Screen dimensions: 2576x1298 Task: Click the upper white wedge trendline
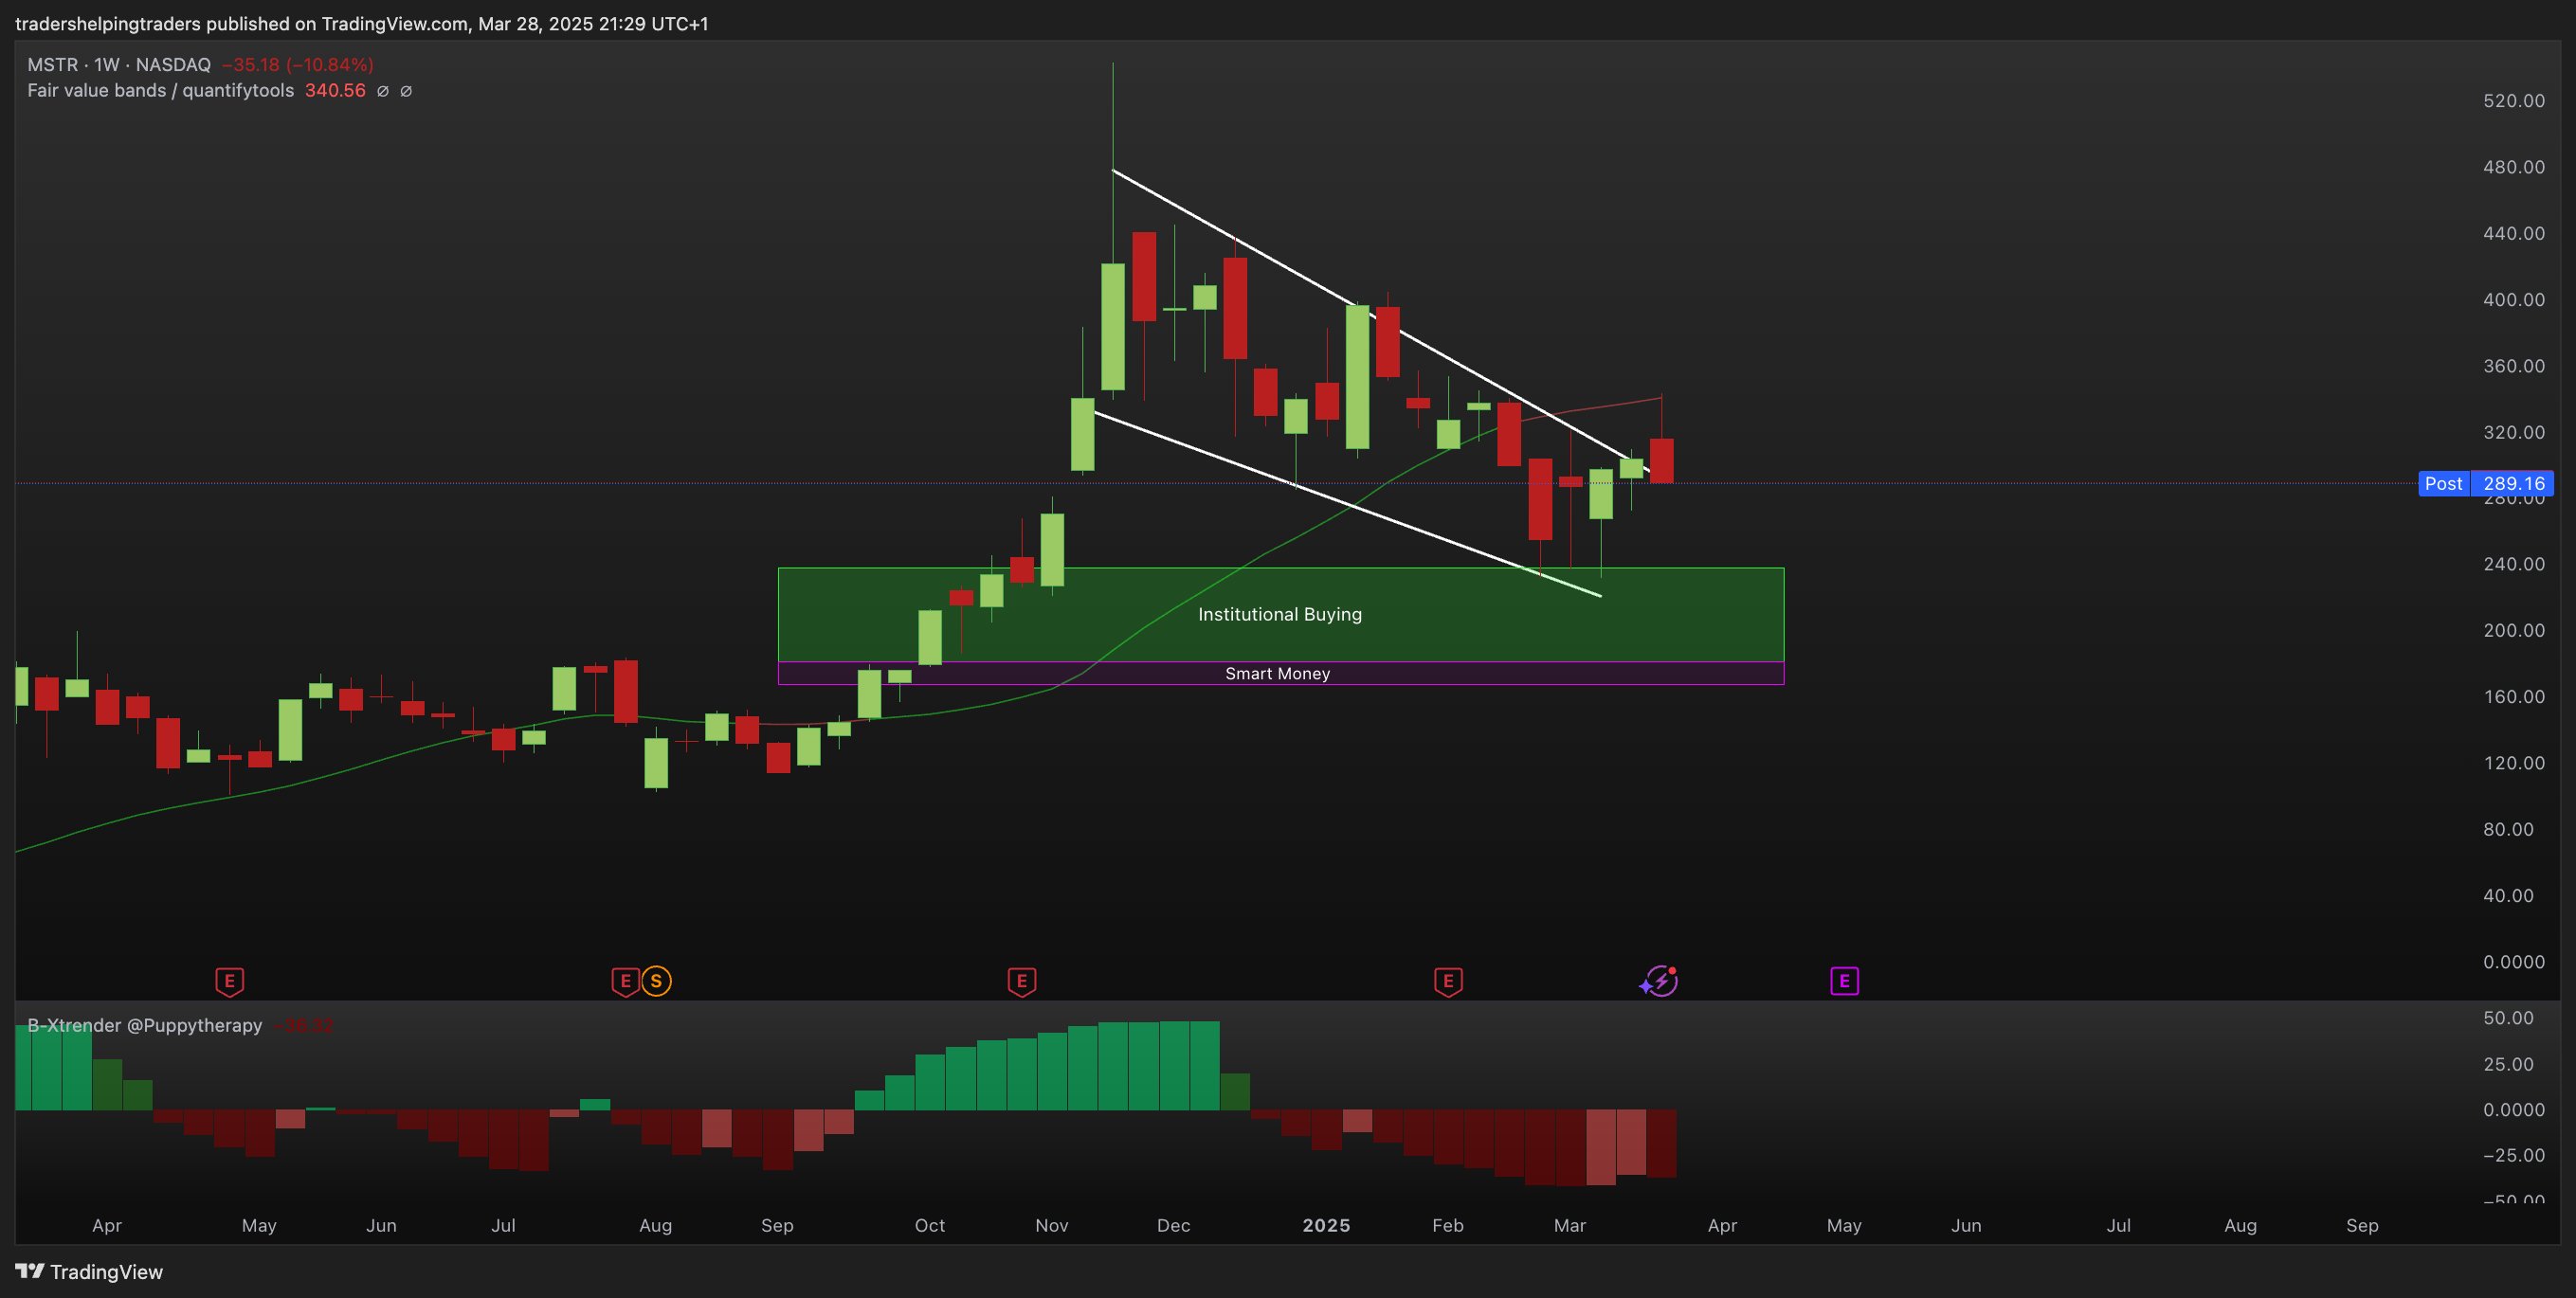1300,275
